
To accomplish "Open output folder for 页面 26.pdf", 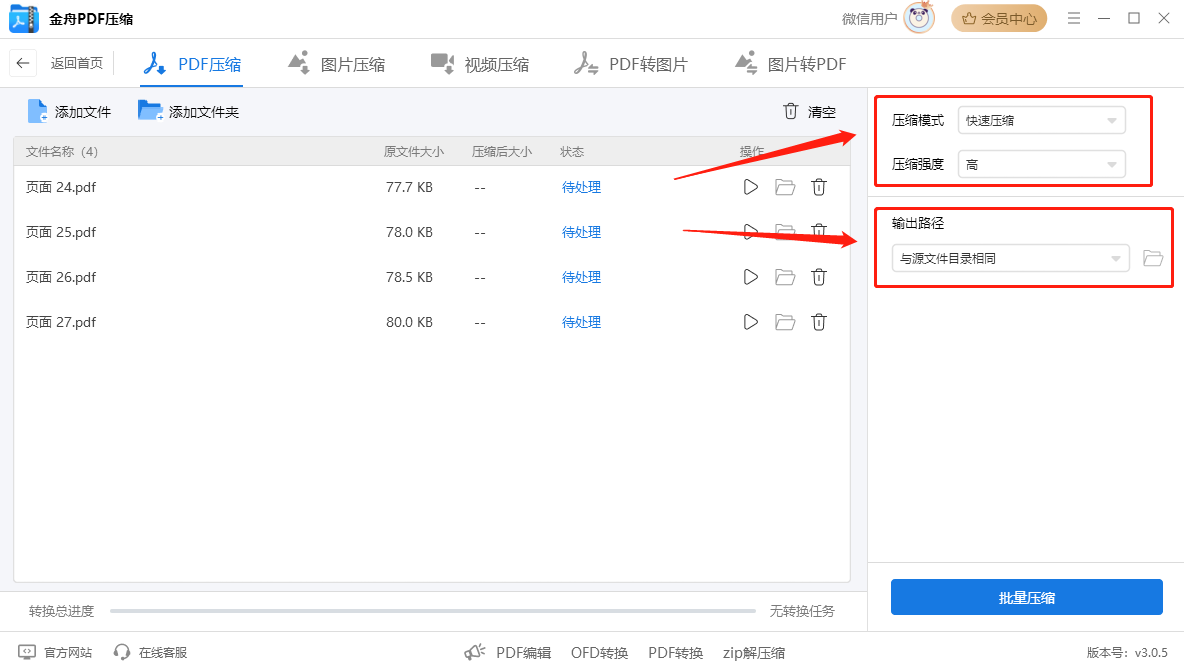I will [785, 277].
